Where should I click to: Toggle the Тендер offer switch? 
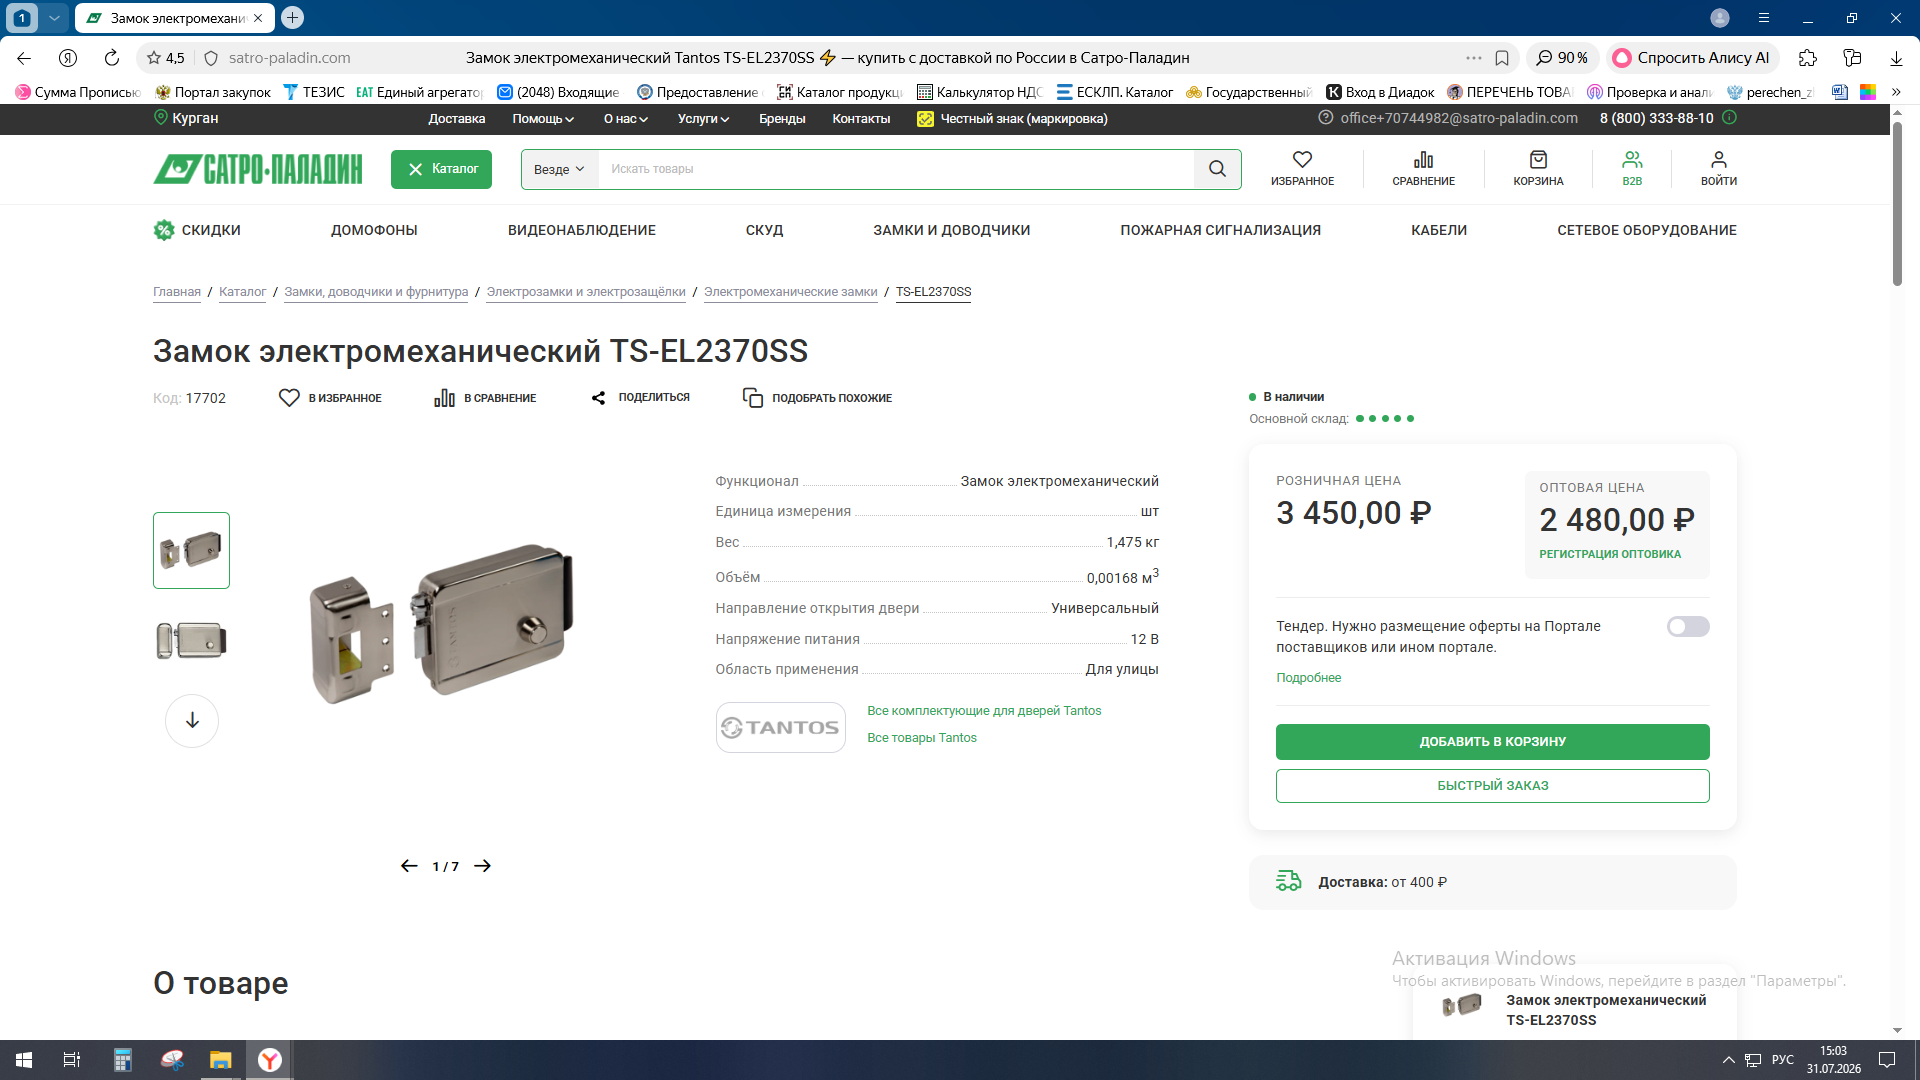pyautogui.click(x=1688, y=627)
